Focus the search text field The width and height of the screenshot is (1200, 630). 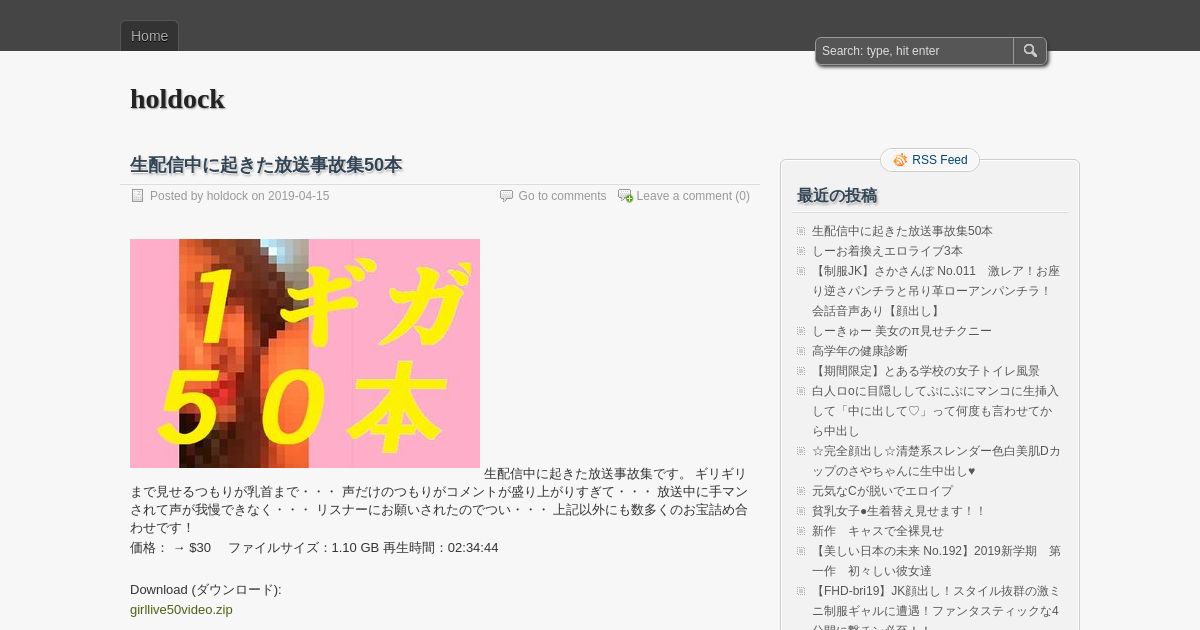point(915,51)
